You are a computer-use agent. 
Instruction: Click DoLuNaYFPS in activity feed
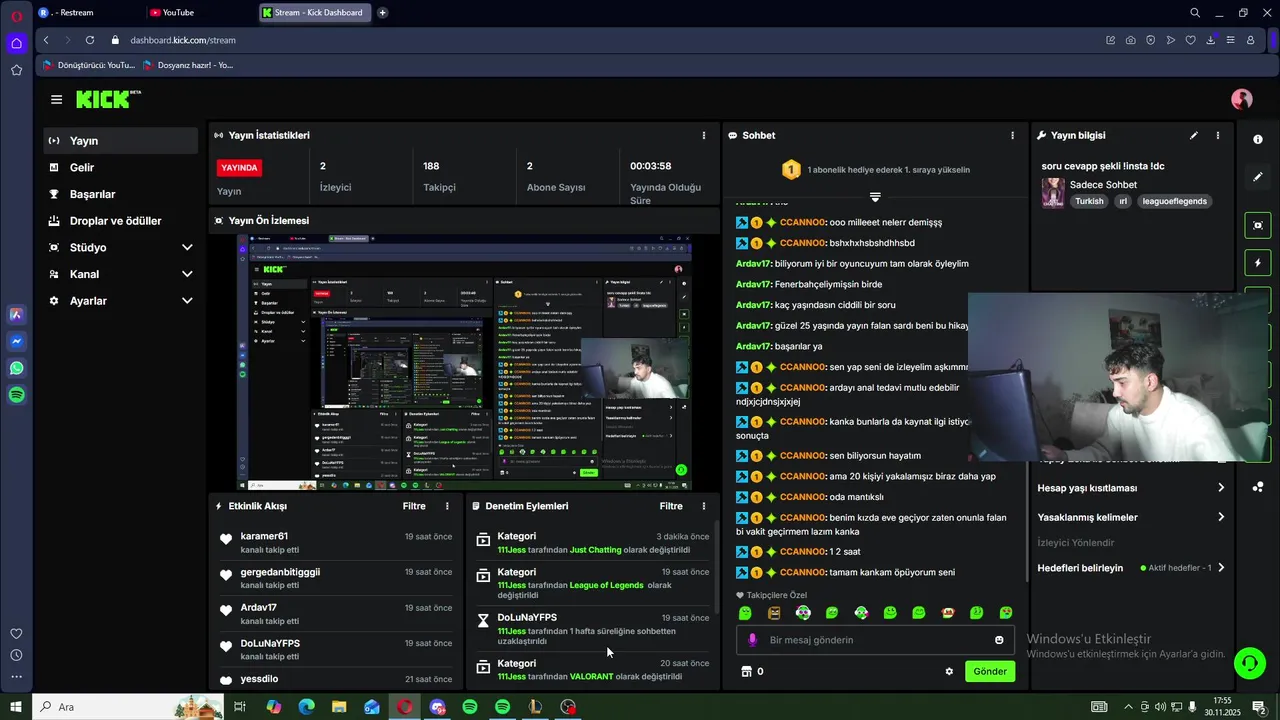(270, 643)
